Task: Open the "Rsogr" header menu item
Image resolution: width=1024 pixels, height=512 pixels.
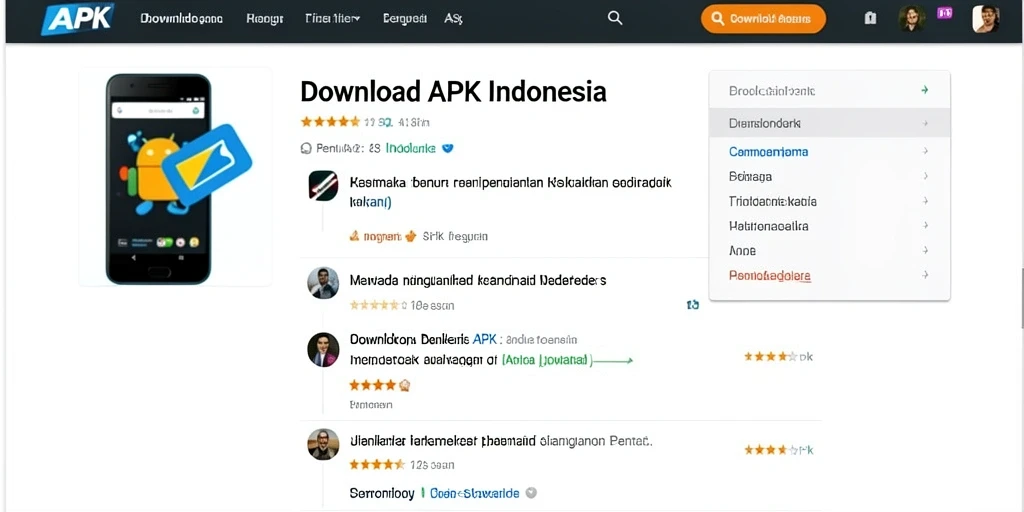Action: [x=264, y=19]
